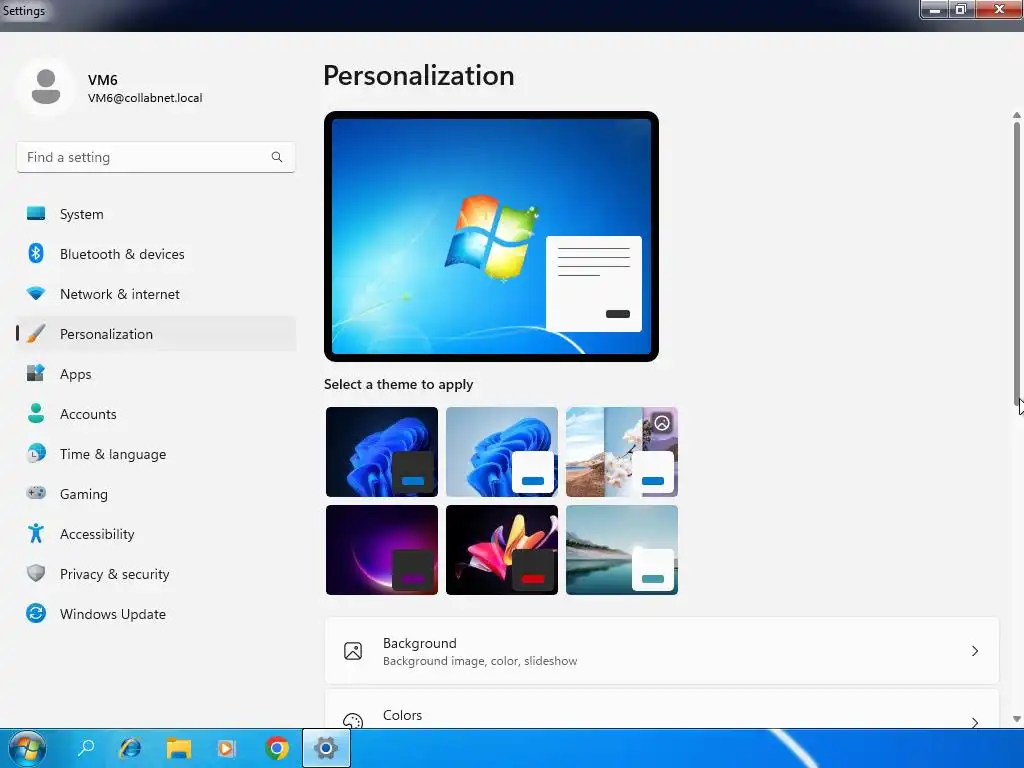Click the Privacy shield icon
Image resolution: width=1024 pixels, height=768 pixels.
[36, 573]
